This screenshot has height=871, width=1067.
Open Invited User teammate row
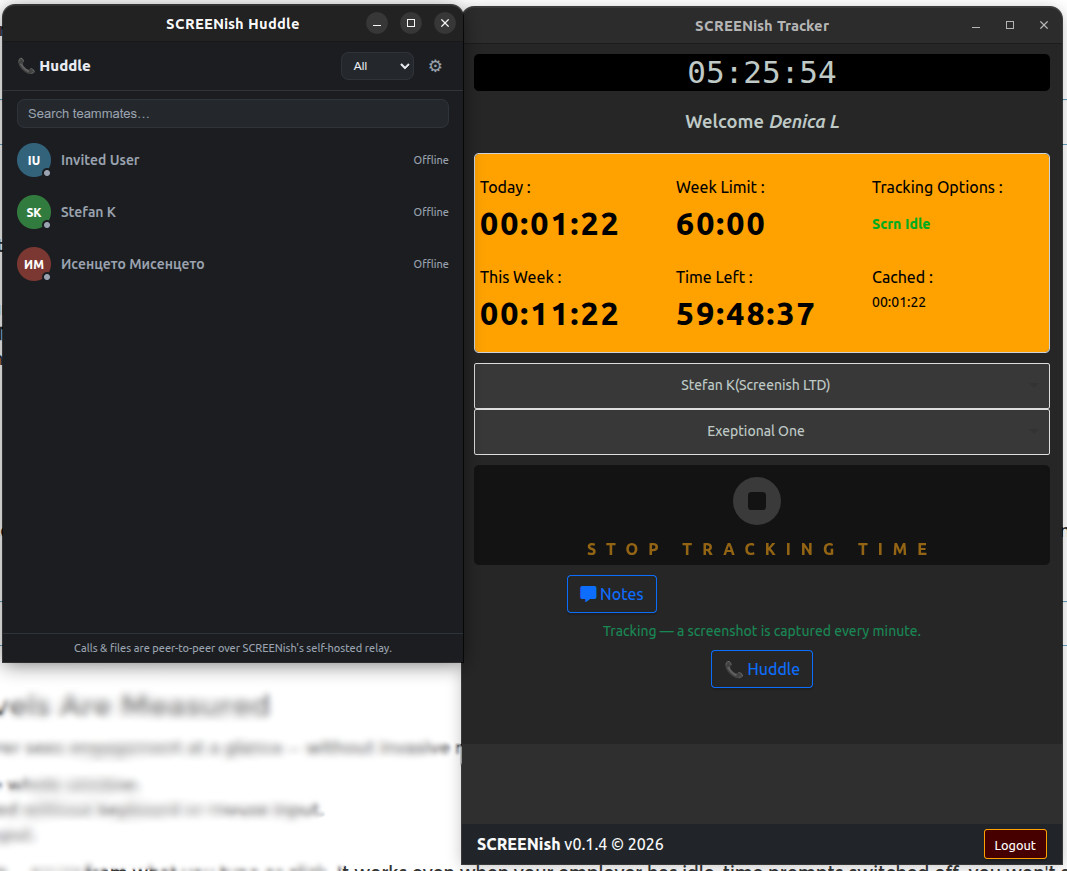pyautogui.click(x=233, y=160)
